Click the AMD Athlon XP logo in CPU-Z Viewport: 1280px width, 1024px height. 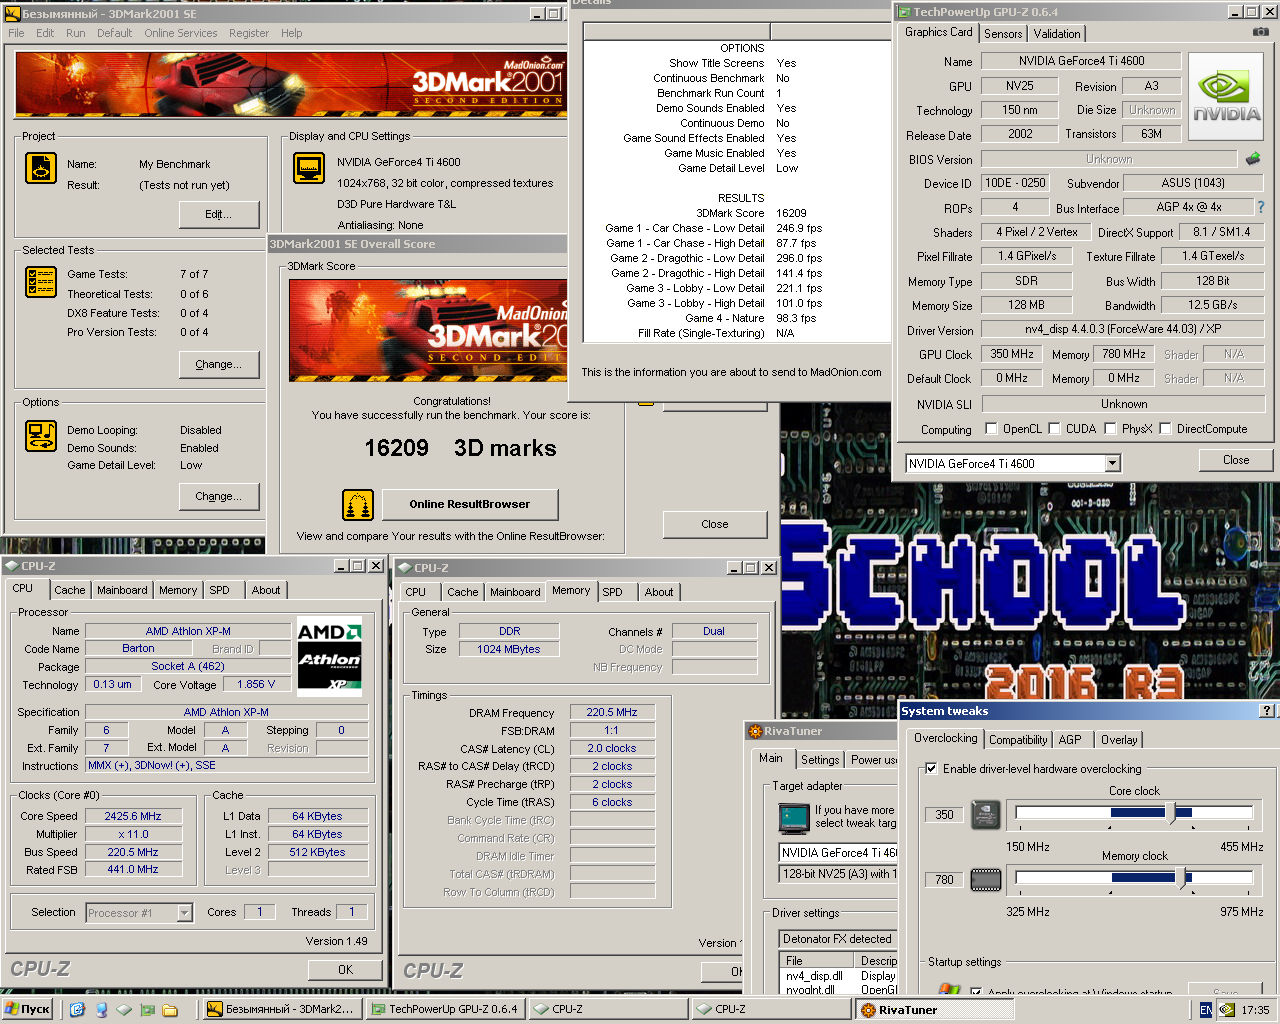[329, 657]
